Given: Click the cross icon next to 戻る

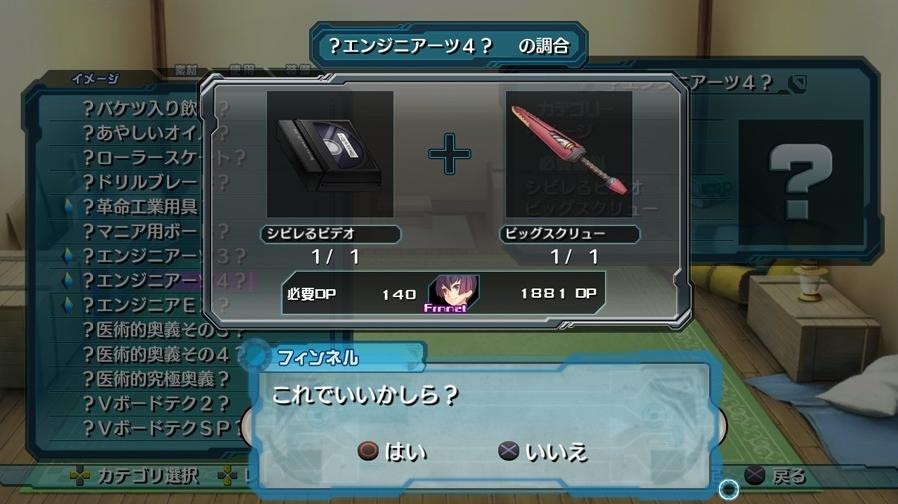Looking at the screenshot, I should (754, 475).
